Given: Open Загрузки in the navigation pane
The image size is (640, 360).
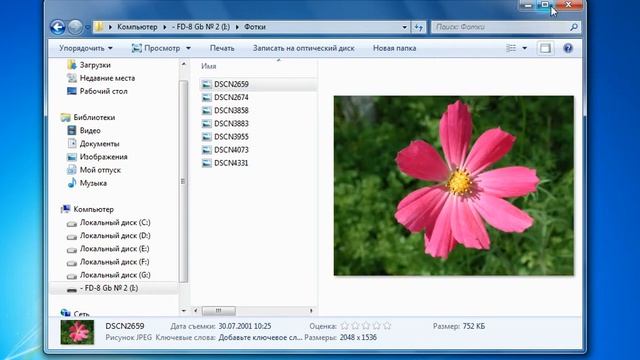Looking at the screenshot, I should (x=95, y=65).
